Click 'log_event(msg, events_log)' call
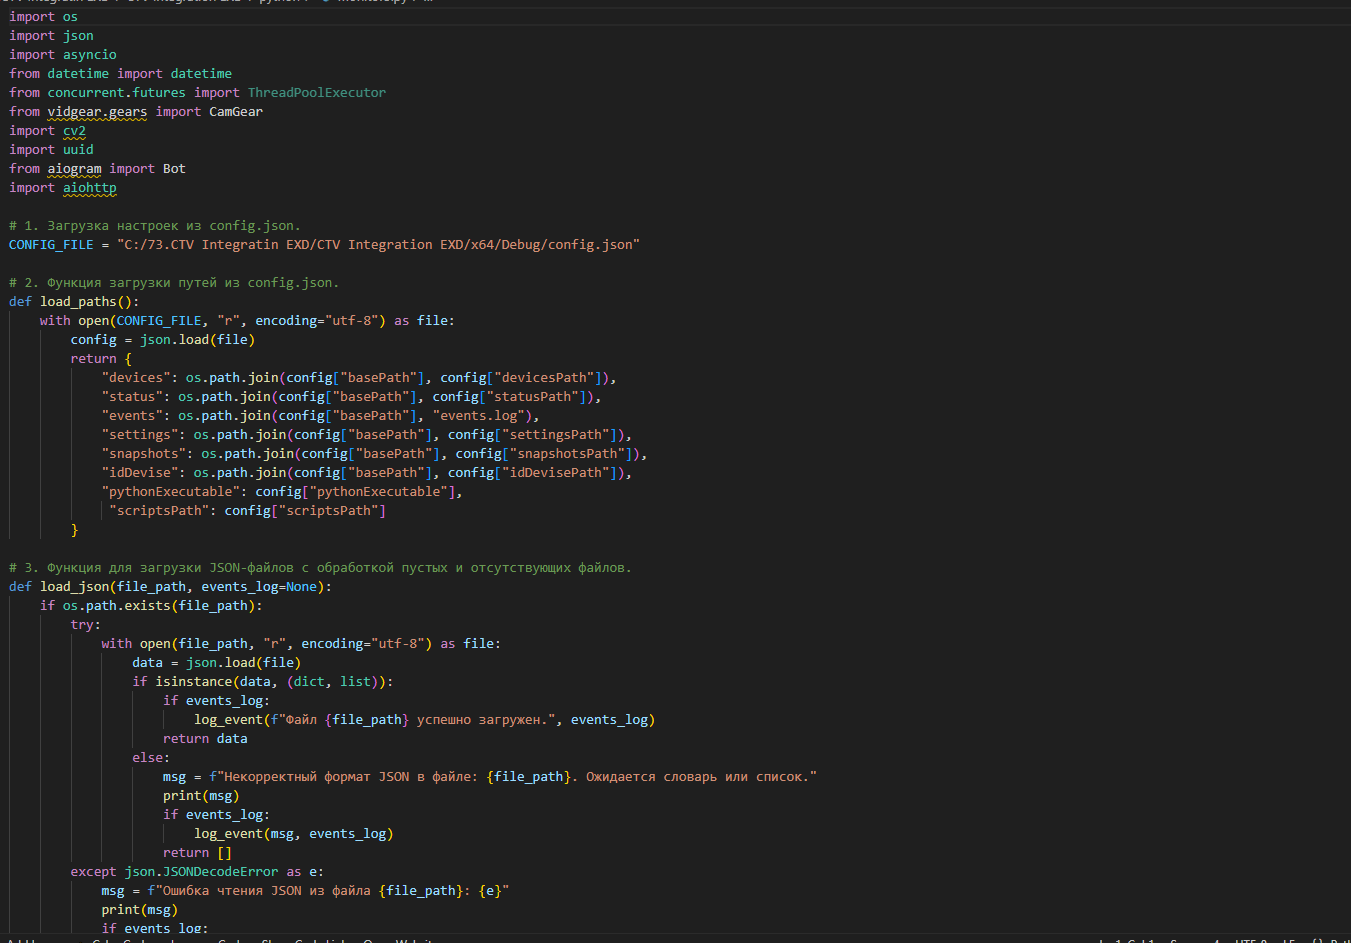This screenshot has width=1351, height=943. click(294, 834)
